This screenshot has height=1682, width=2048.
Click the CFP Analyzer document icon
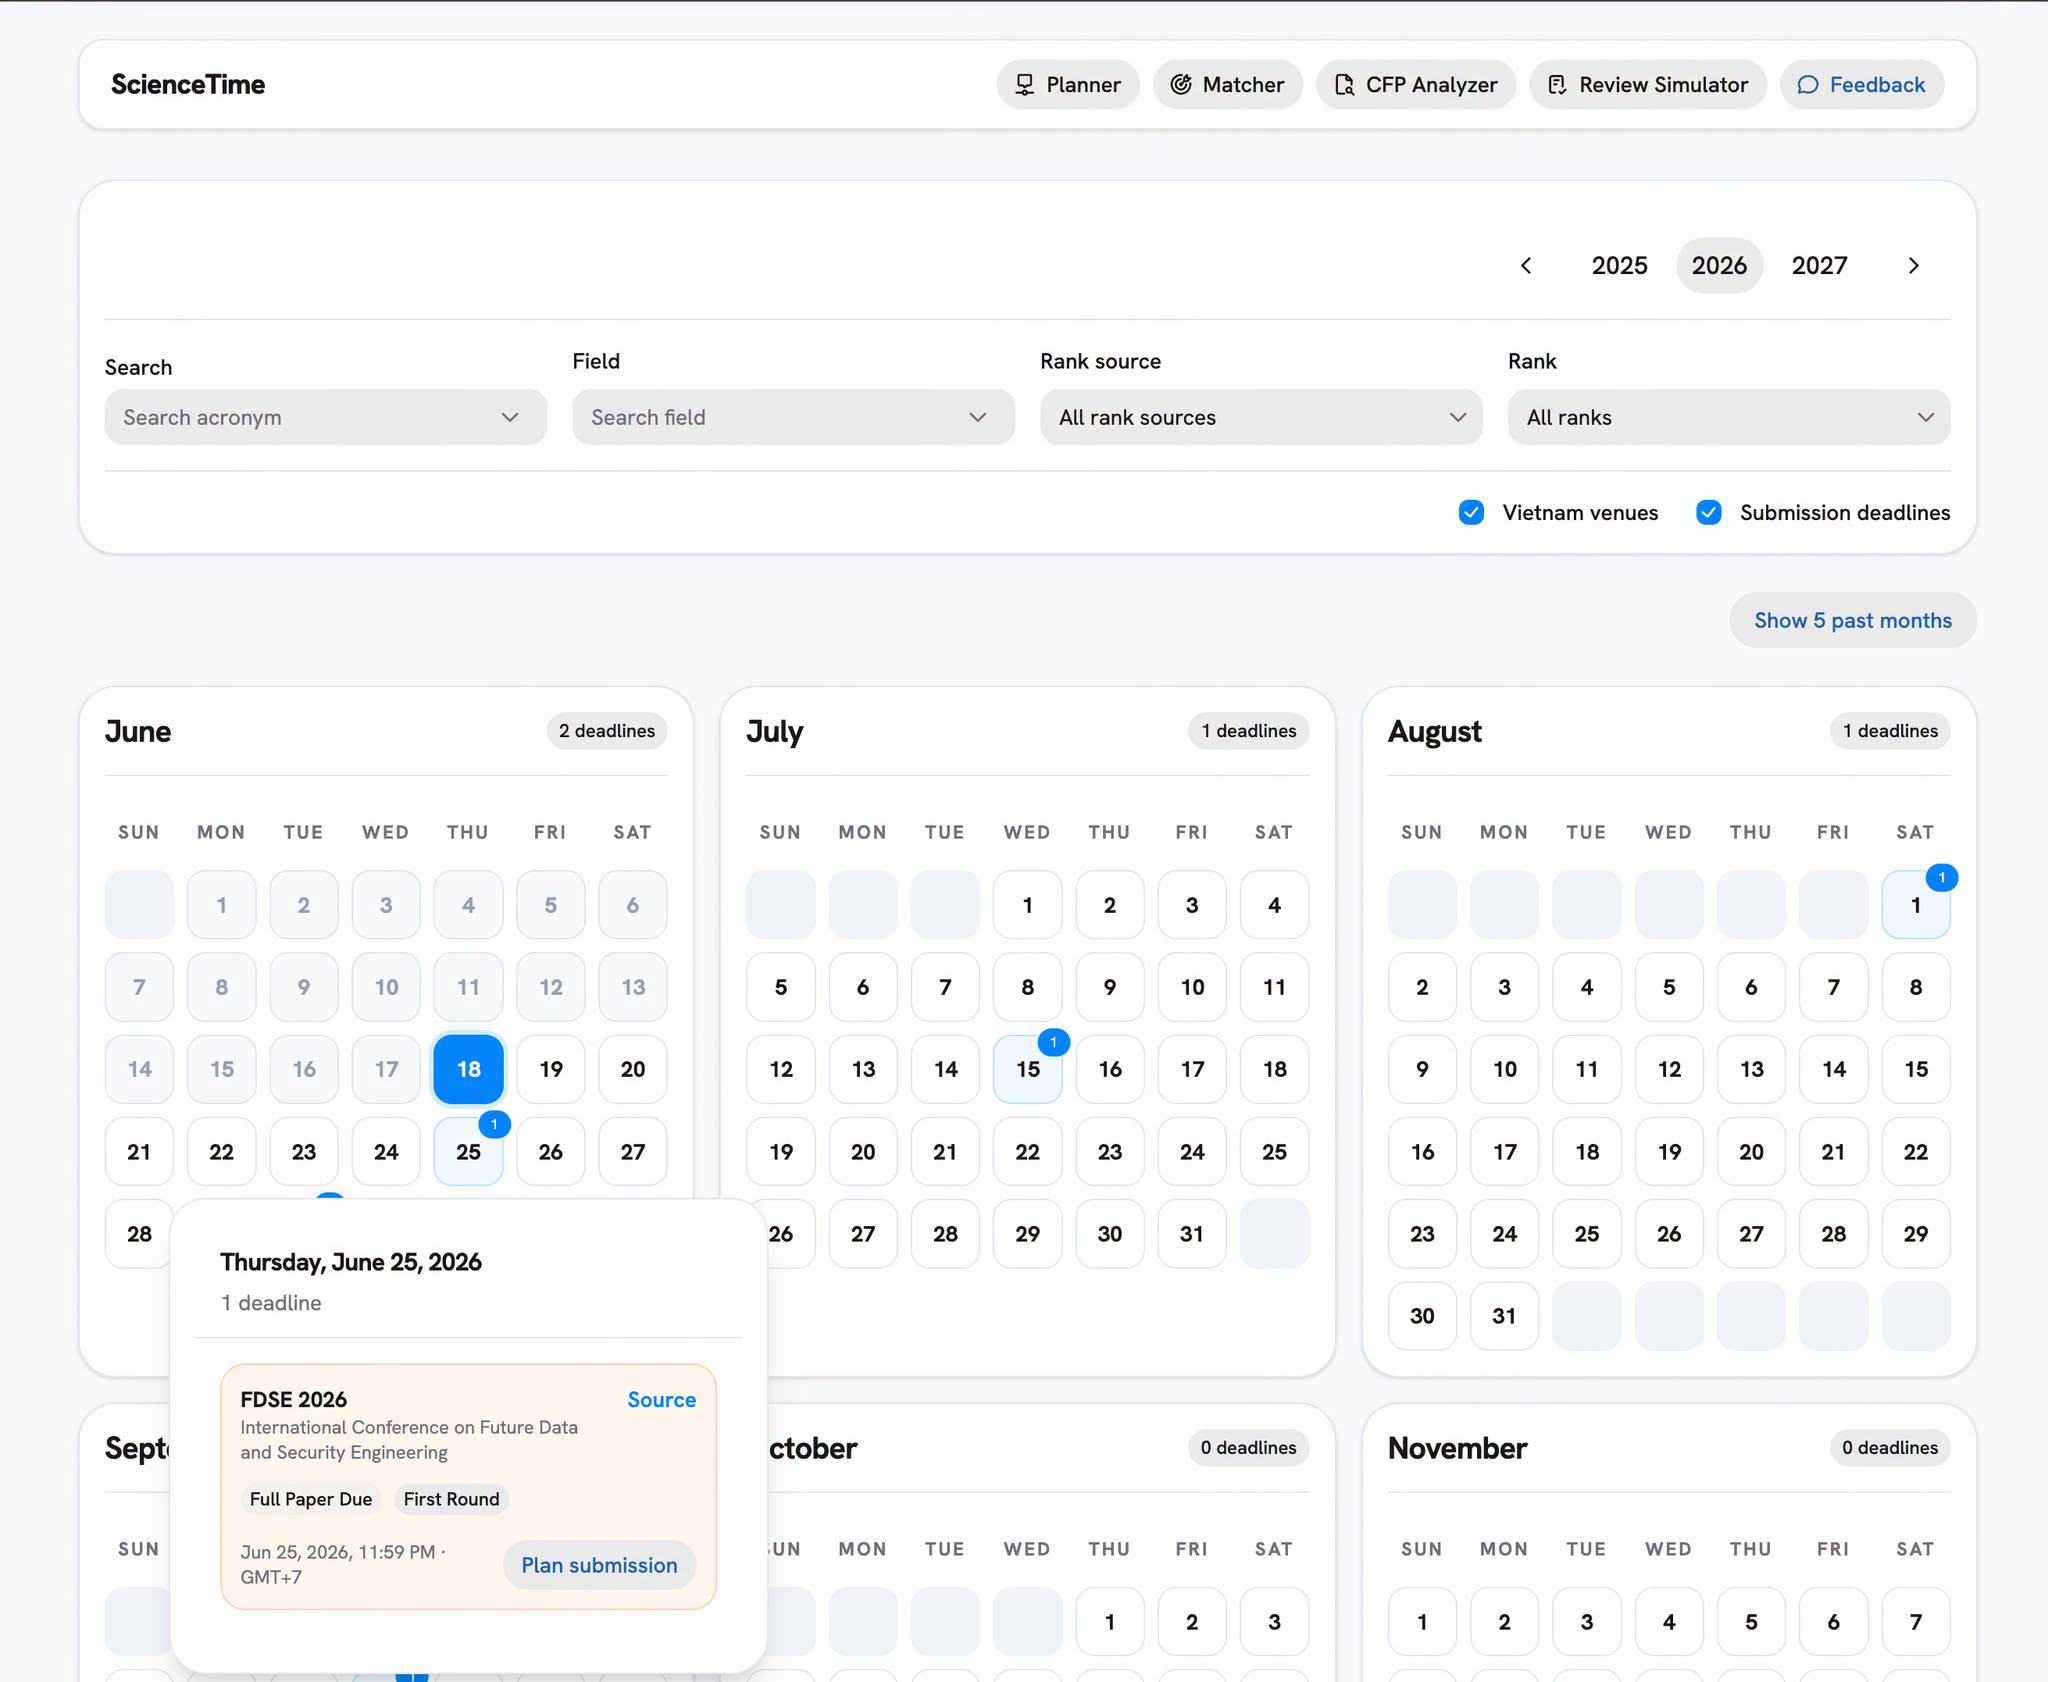(1344, 85)
